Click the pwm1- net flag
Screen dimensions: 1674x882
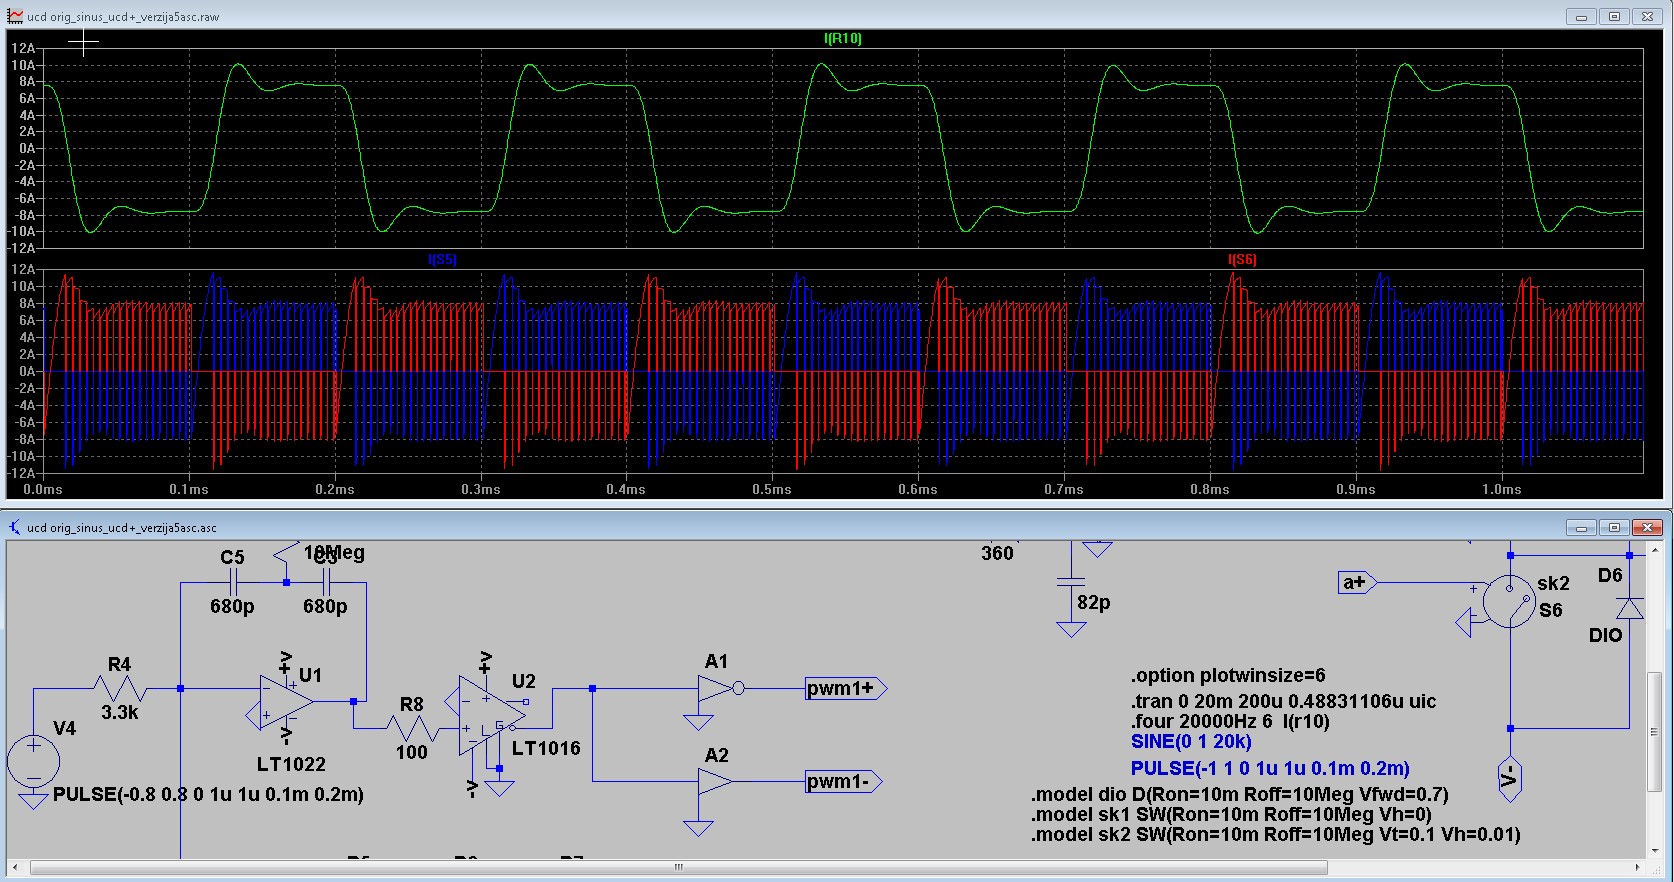coord(844,781)
